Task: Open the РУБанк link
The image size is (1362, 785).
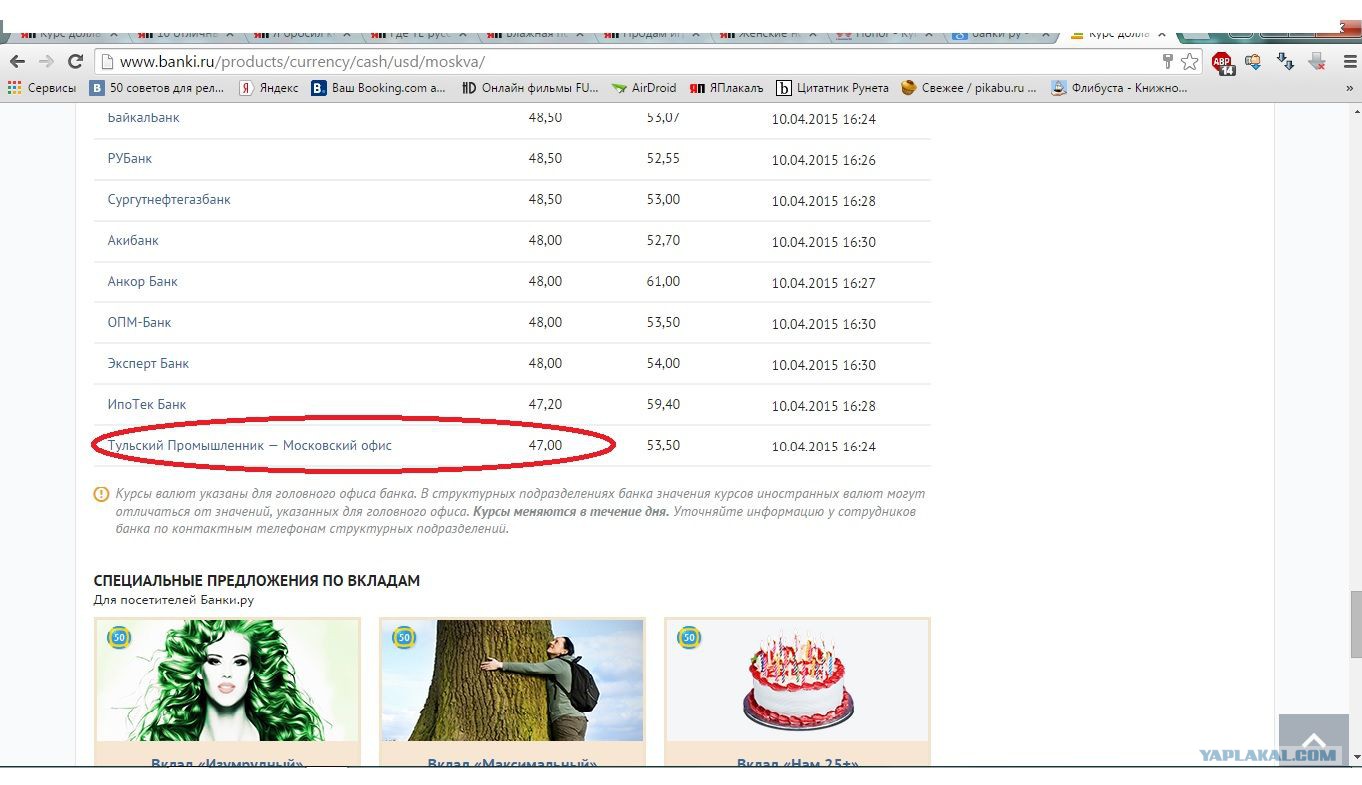Action: [x=130, y=159]
